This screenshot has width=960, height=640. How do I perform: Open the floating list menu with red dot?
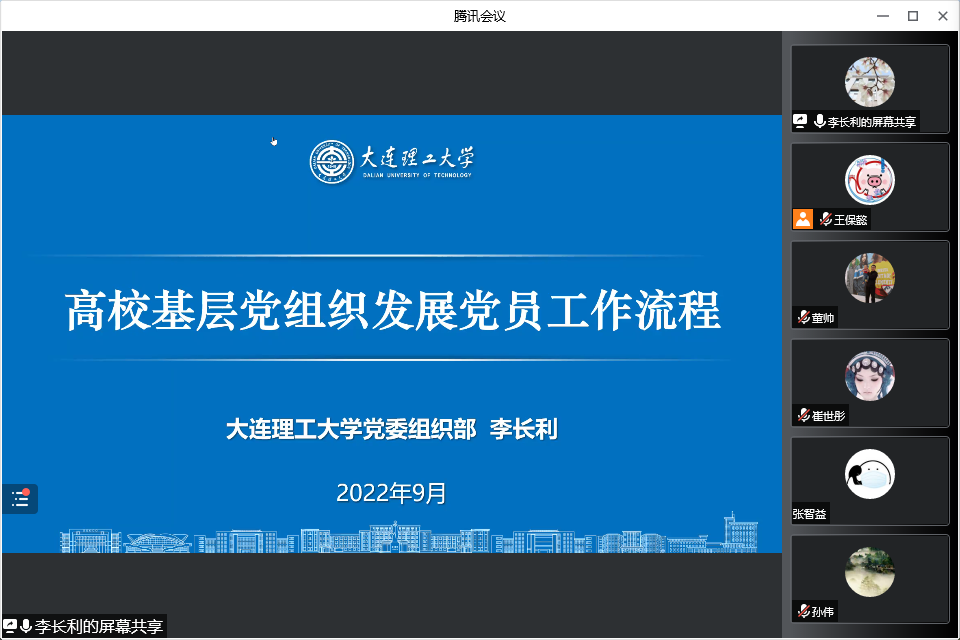point(20,499)
